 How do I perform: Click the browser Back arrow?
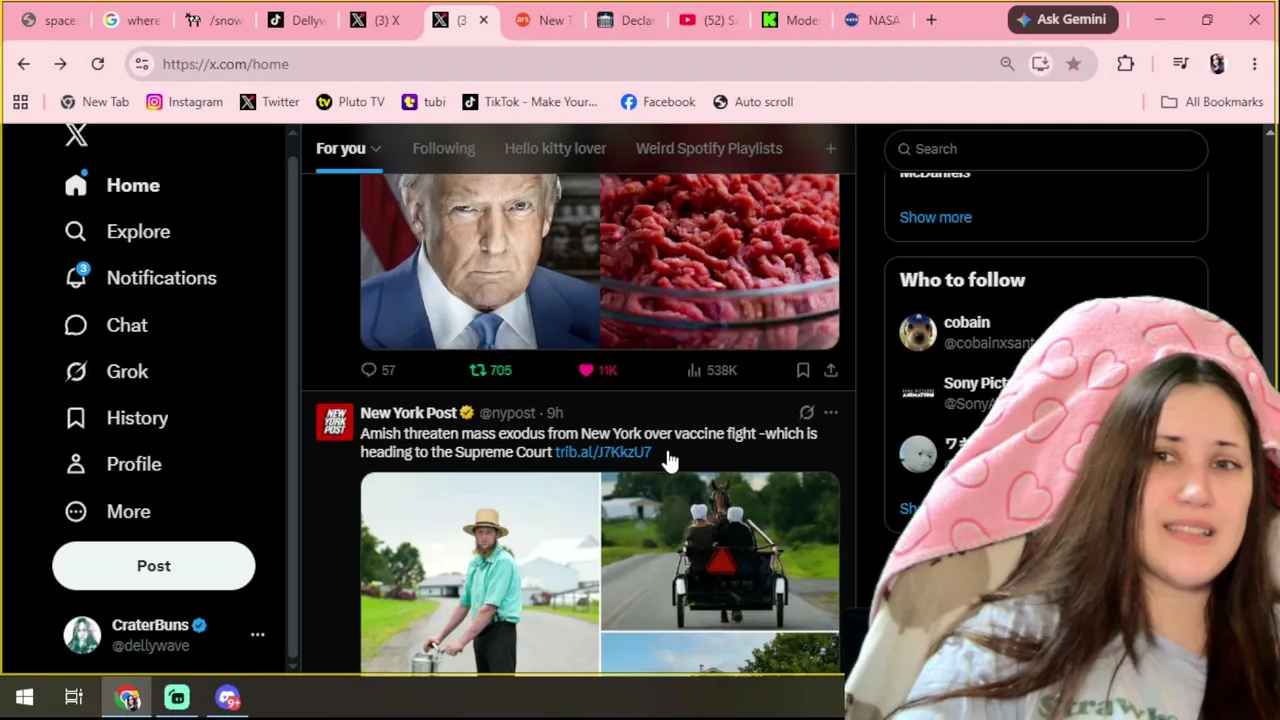pyautogui.click(x=24, y=64)
